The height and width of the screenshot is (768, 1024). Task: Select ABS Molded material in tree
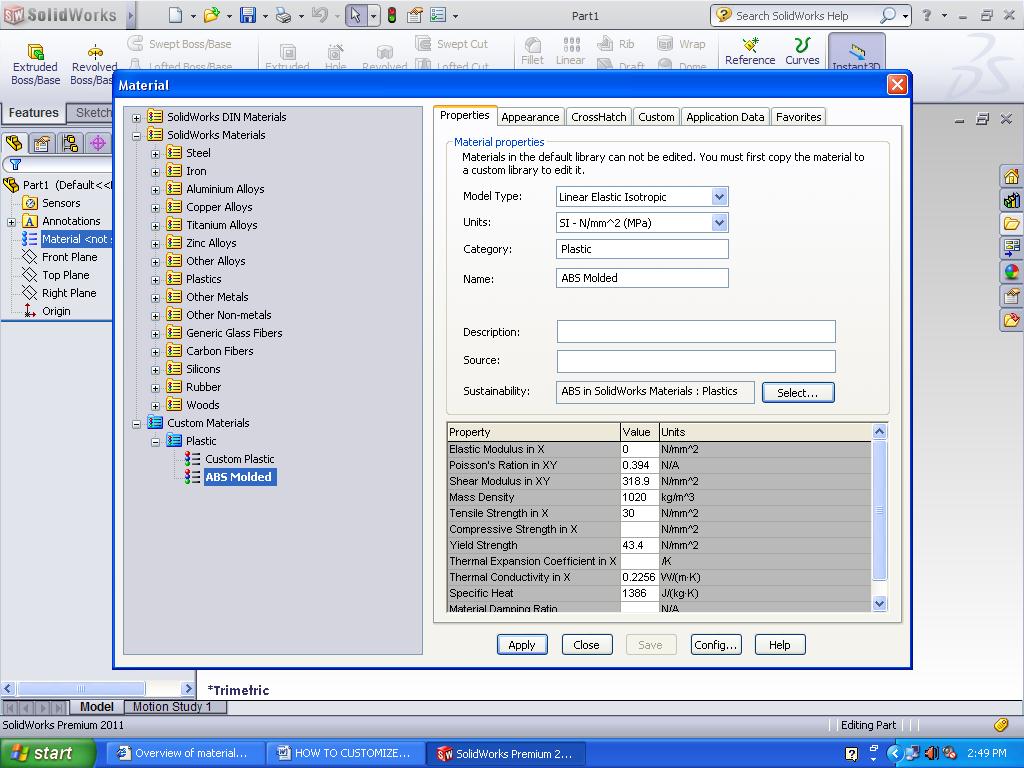tap(239, 477)
